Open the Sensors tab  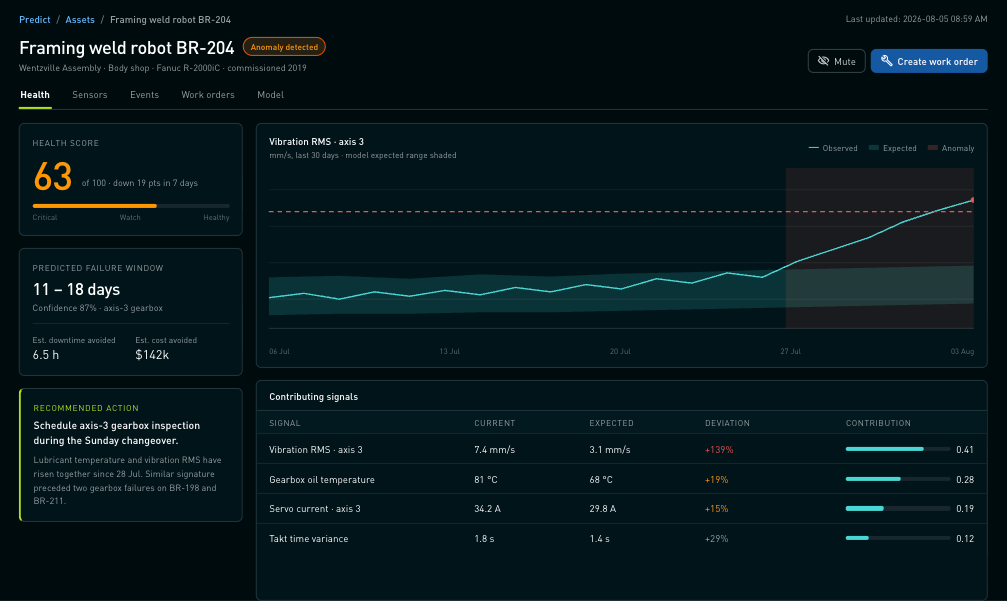coord(90,94)
